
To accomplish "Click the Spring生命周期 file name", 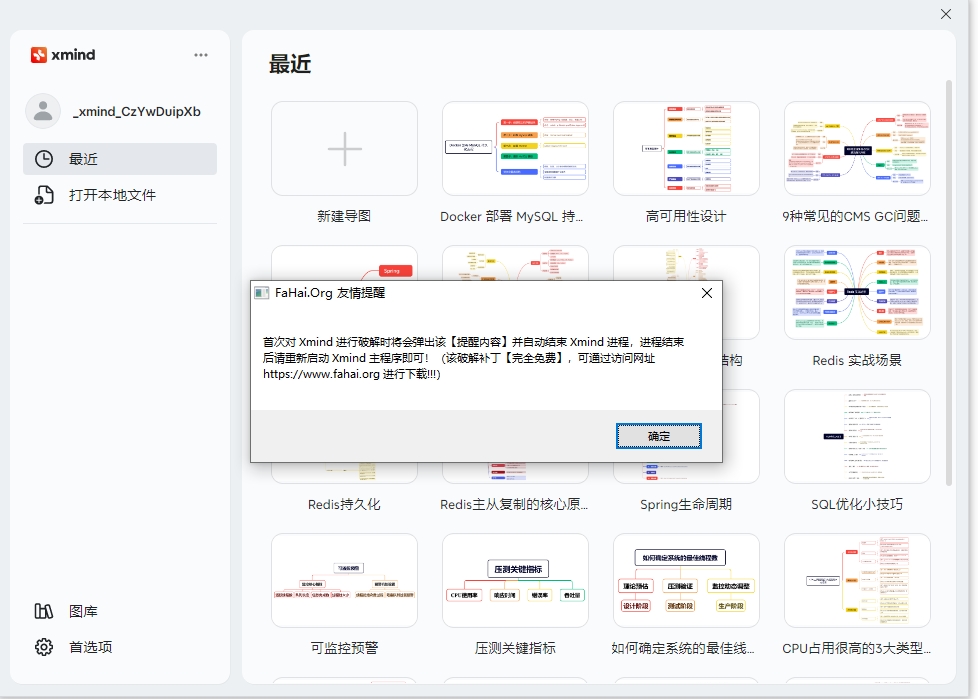I will point(686,504).
